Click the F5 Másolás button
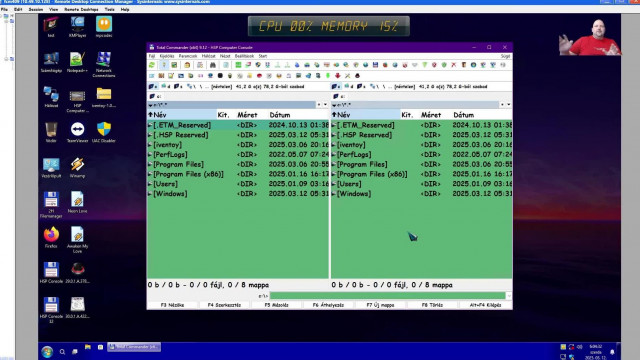 tap(276, 305)
